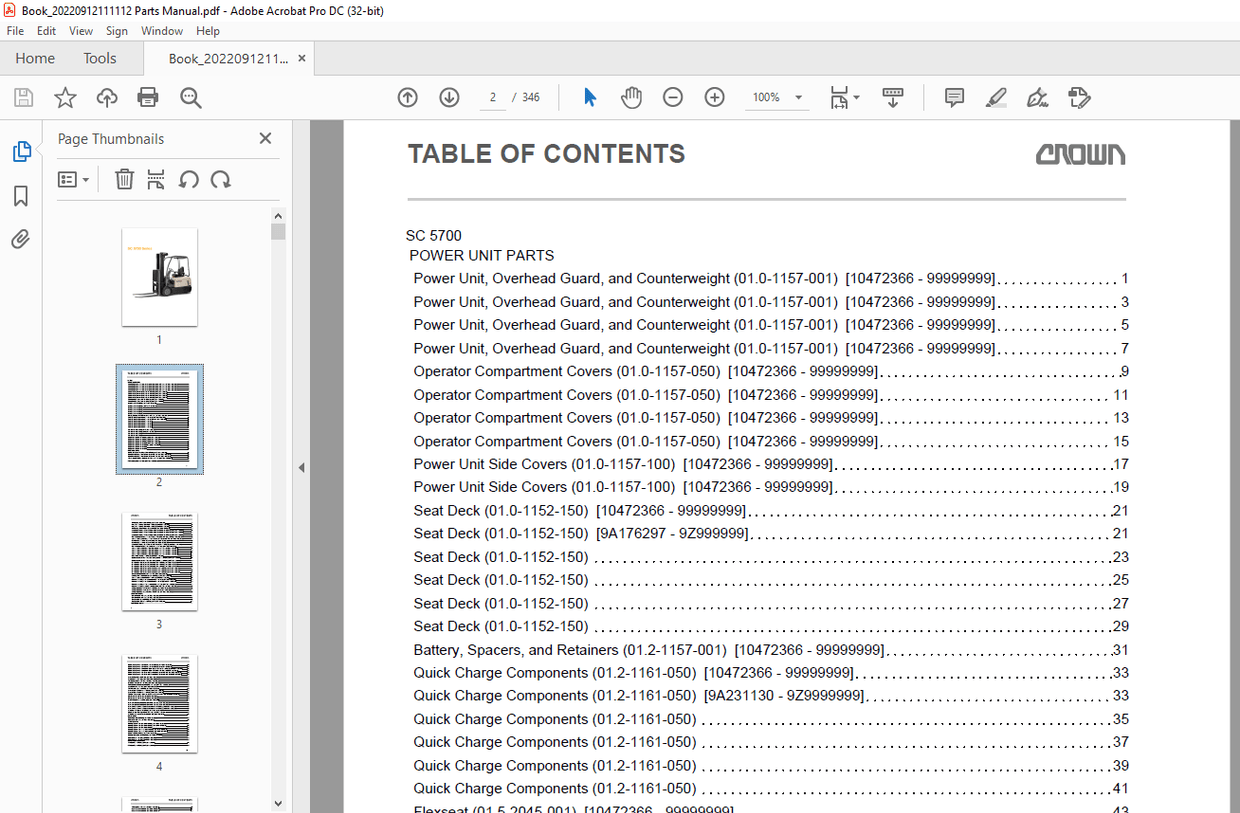The width and height of the screenshot is (1240, 813).
Task: Add bookmark with the star icon
Action: coord(65,97)
